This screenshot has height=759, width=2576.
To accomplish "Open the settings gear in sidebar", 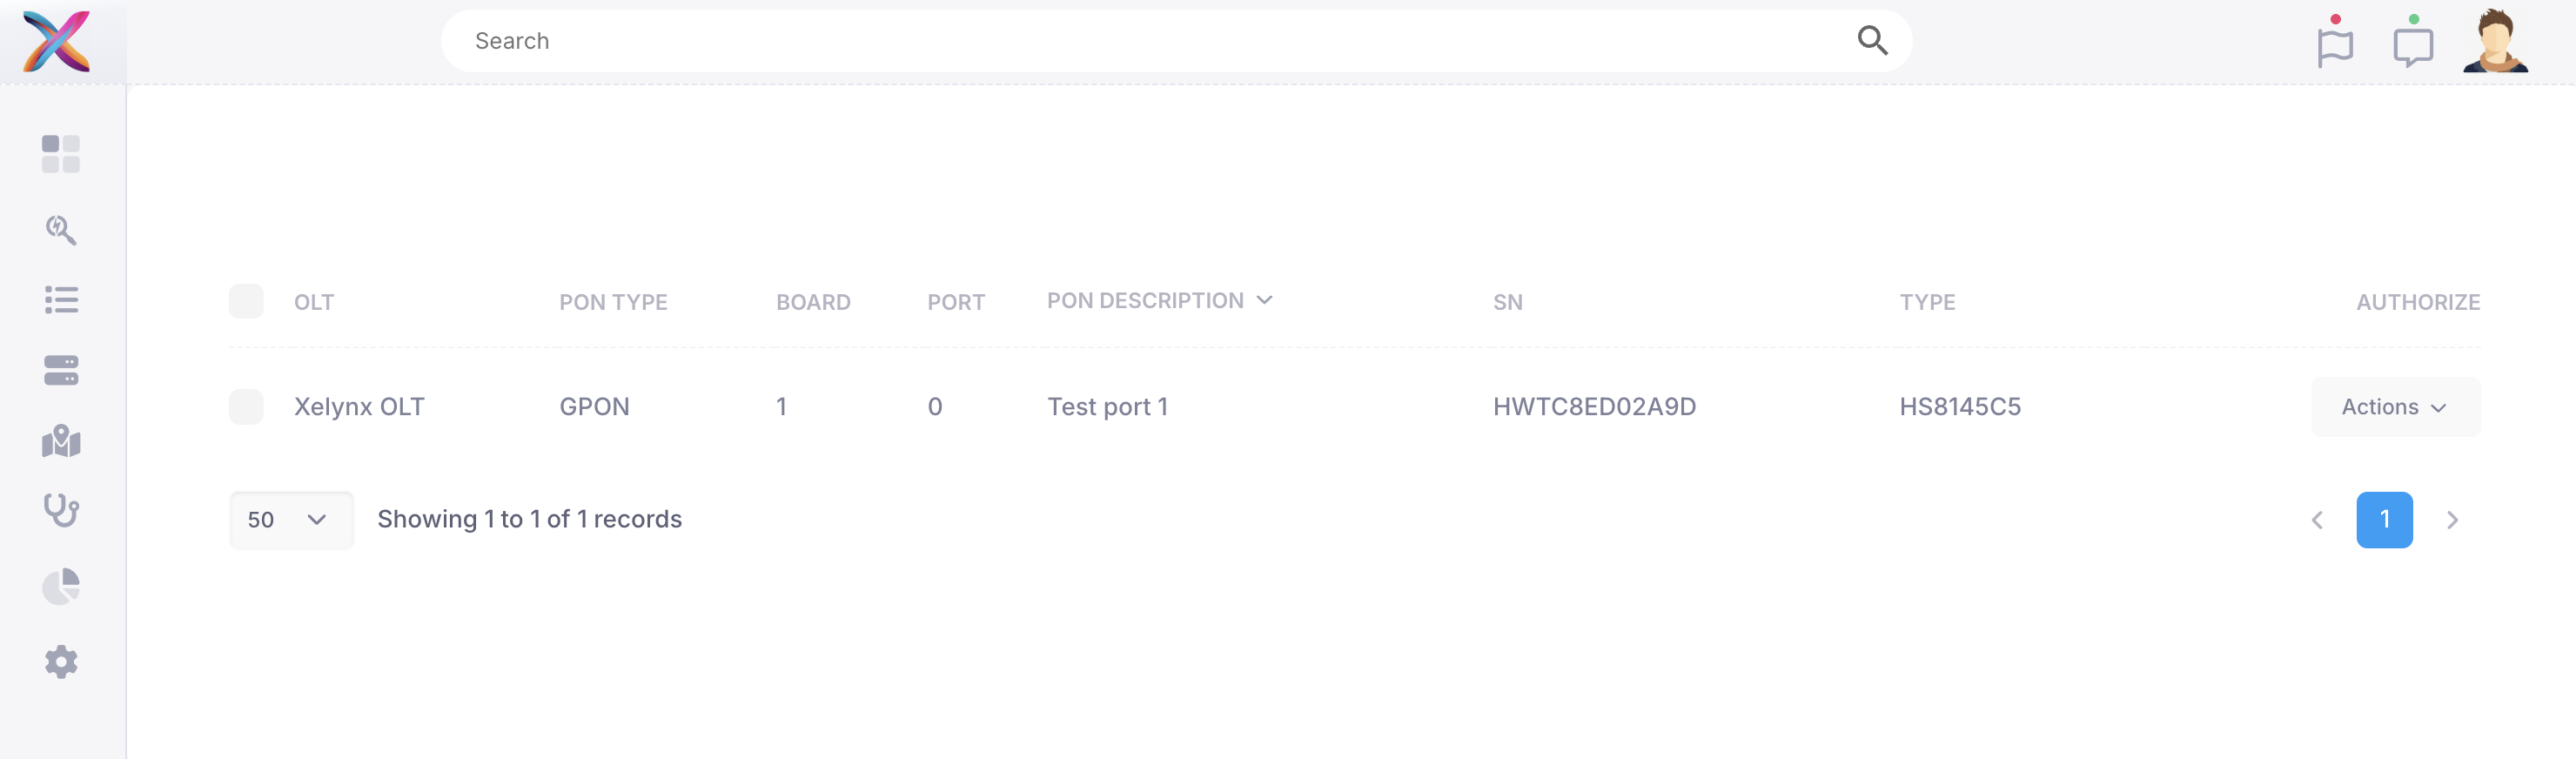I will pyautogui.click(x=61, y=661).
